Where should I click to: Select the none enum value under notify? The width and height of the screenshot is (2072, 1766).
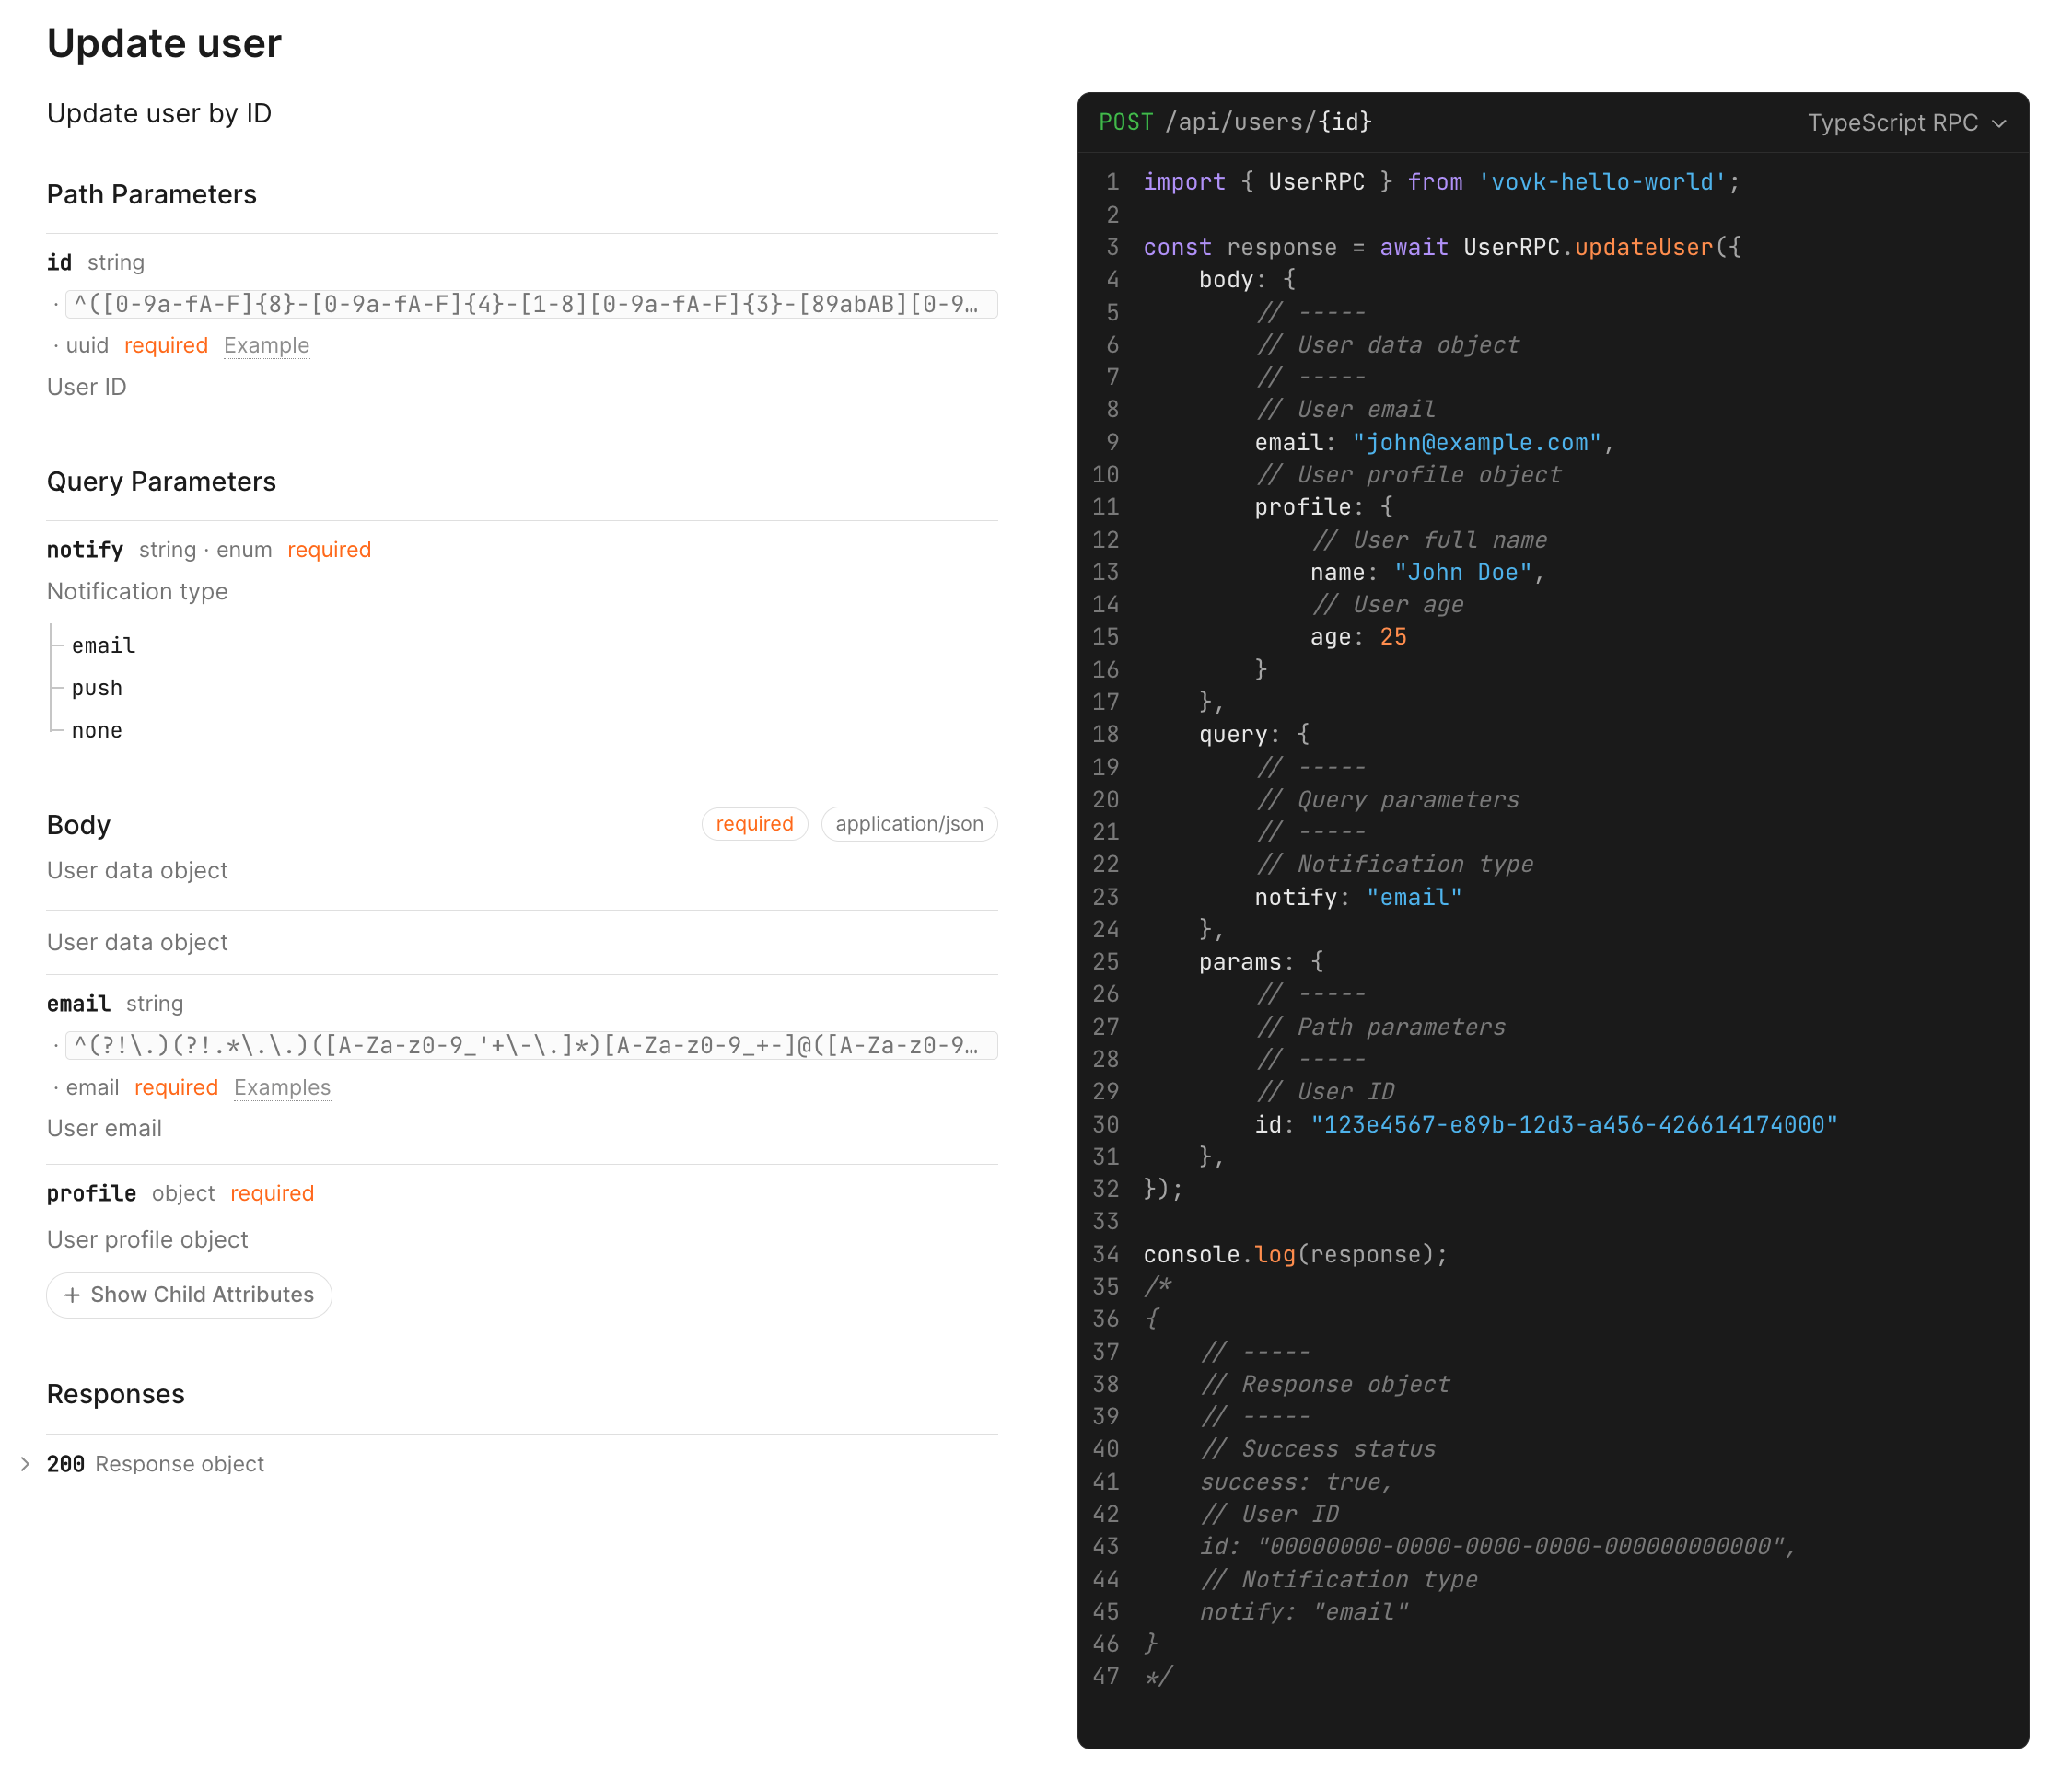97,730
